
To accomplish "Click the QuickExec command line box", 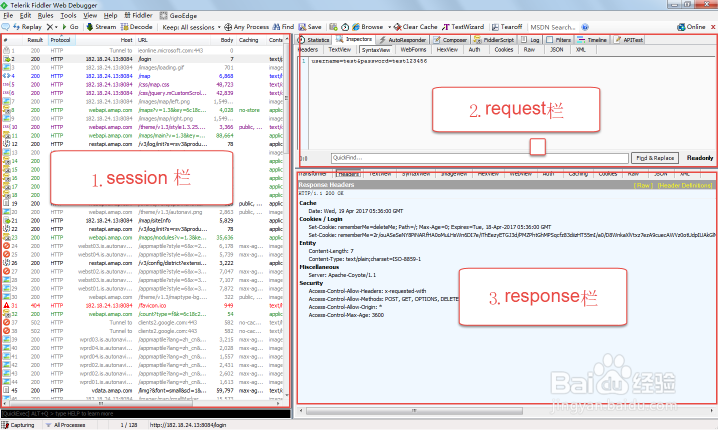I will (146, 414).
